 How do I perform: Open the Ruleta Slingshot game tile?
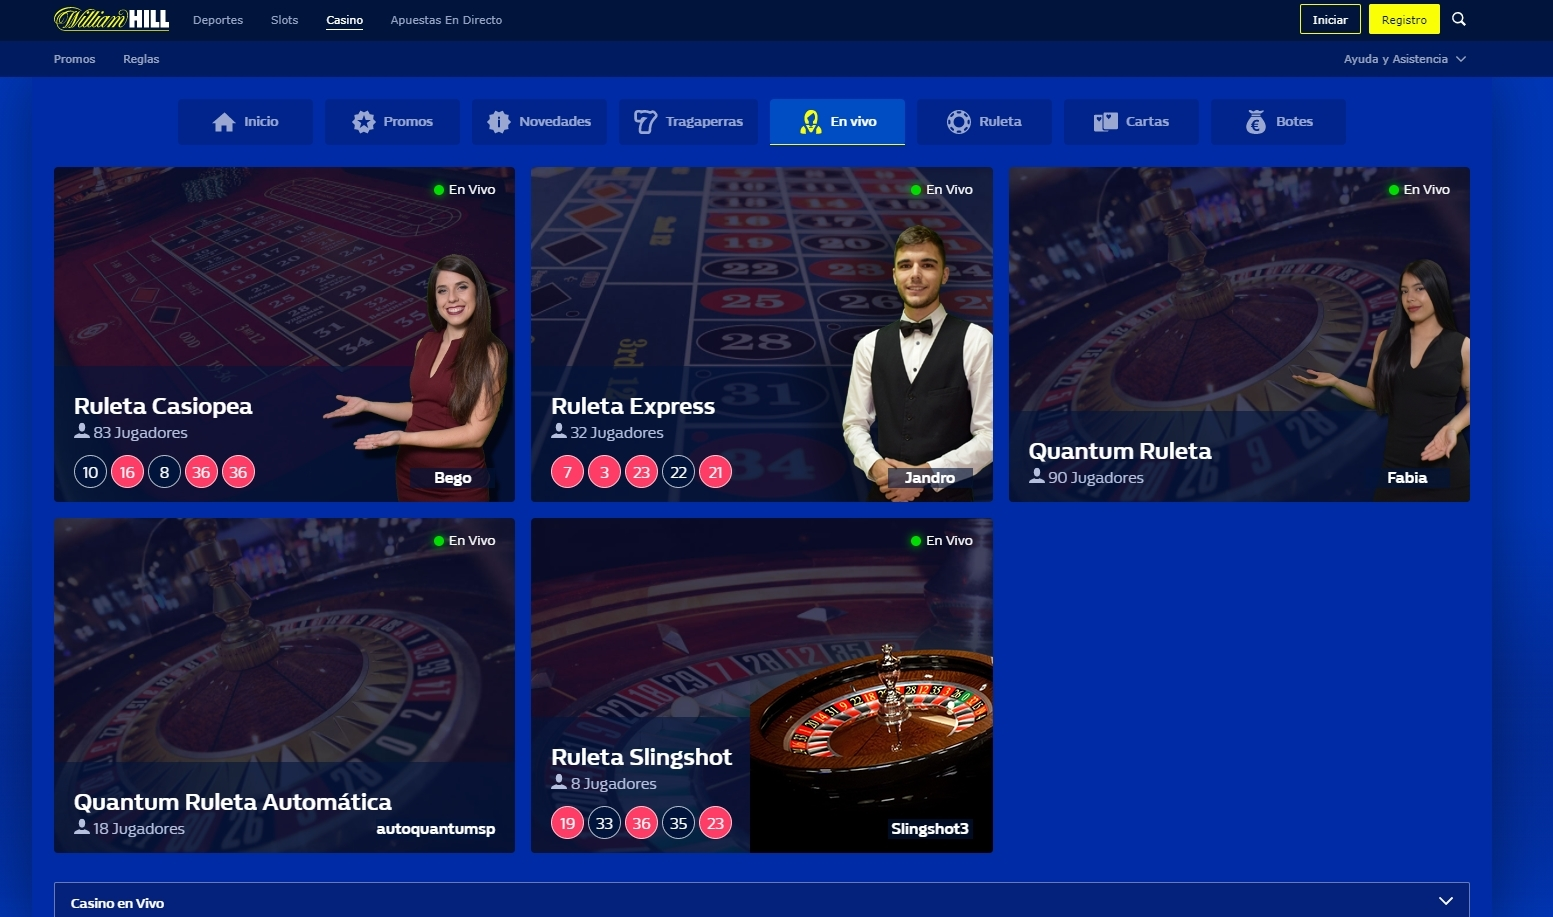(x=761, y=685)
